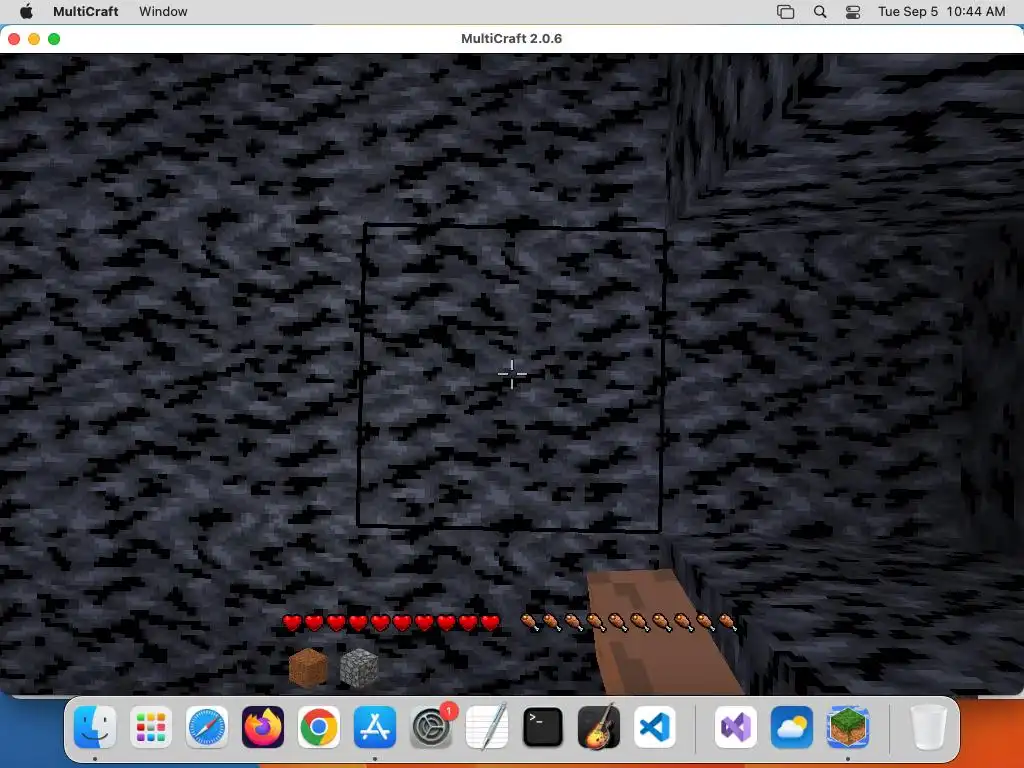The width and height of the screenshot is (1024, 768).
Task: Open TextEdit from the Dock
Action: [487, 727]
